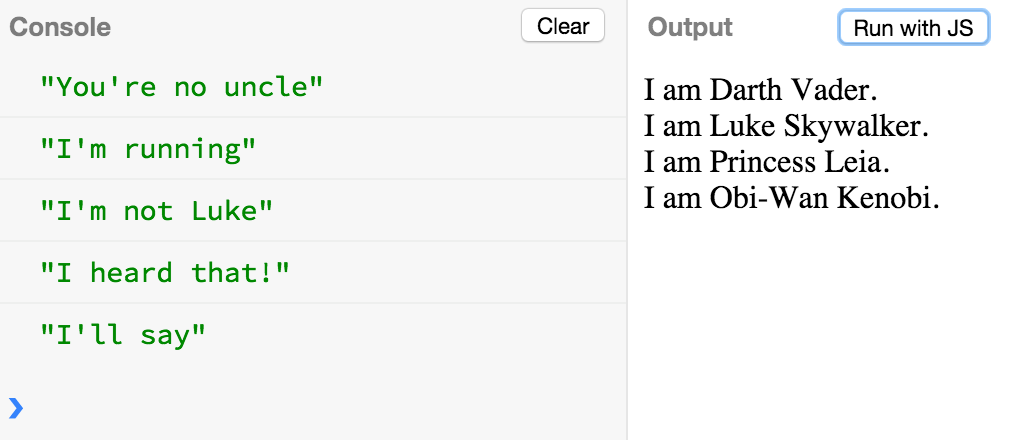Click empty output area below Obi-Wan Kenobi line
Viewport: 1014px width, 440px height.
pos(820,324)
